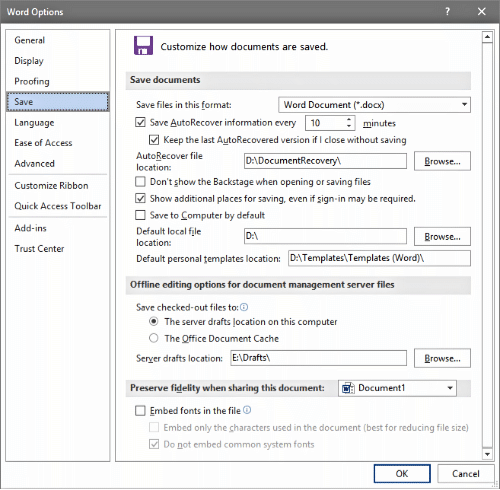Viewport: 500px width, 490px height.
Task: Toggle Save AutoRecover information checkbox
Action: (140, 122)
